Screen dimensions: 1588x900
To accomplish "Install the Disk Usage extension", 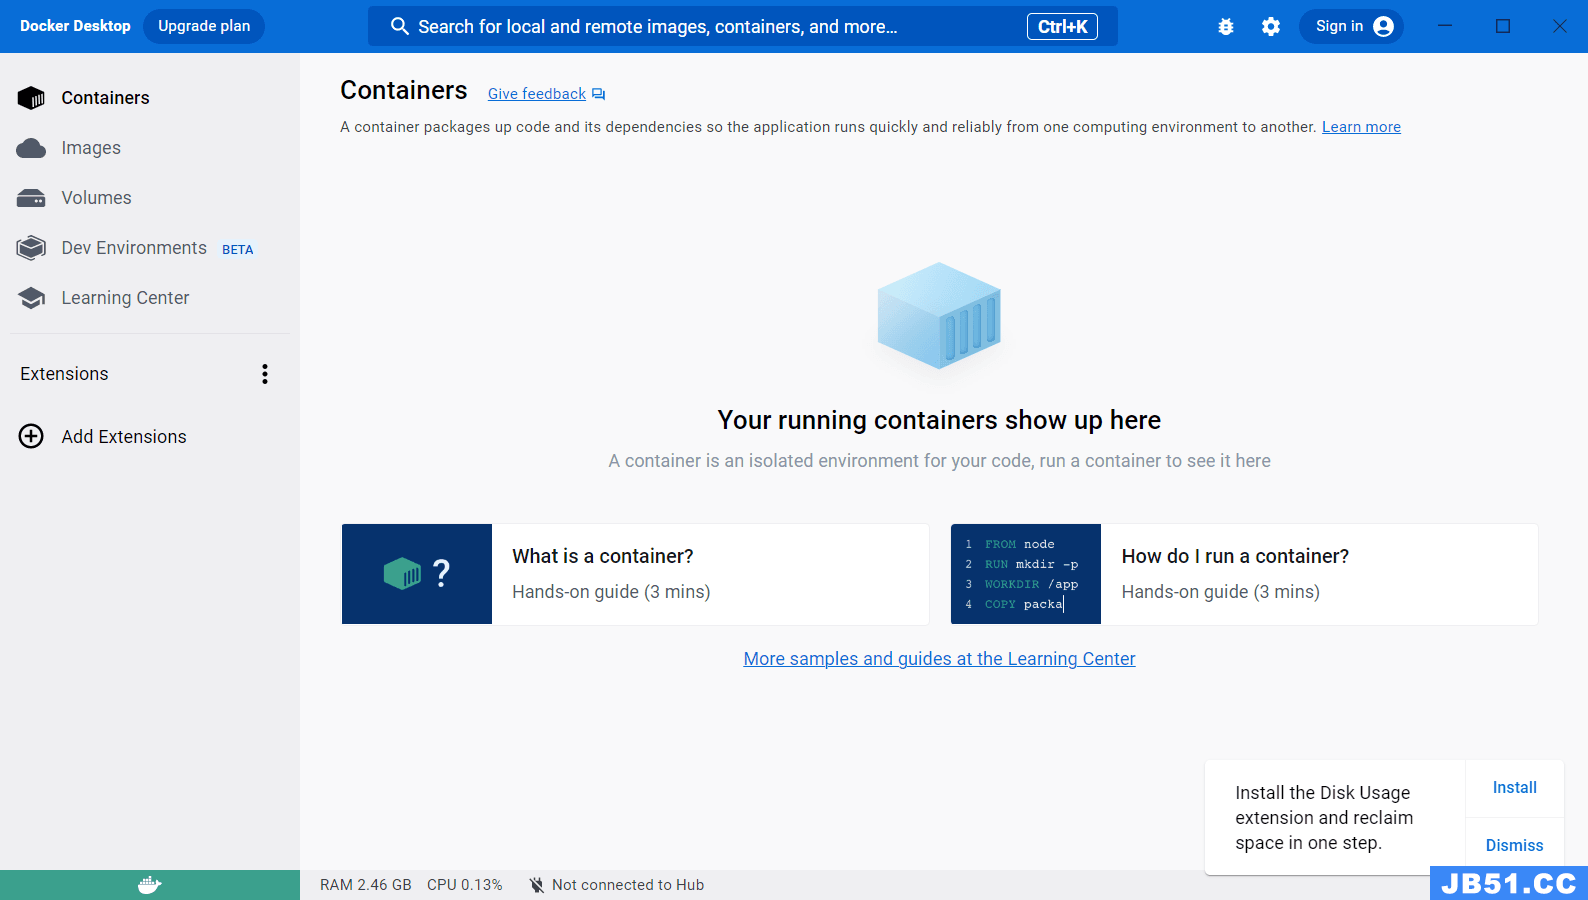I will [x=1515, y=788].
